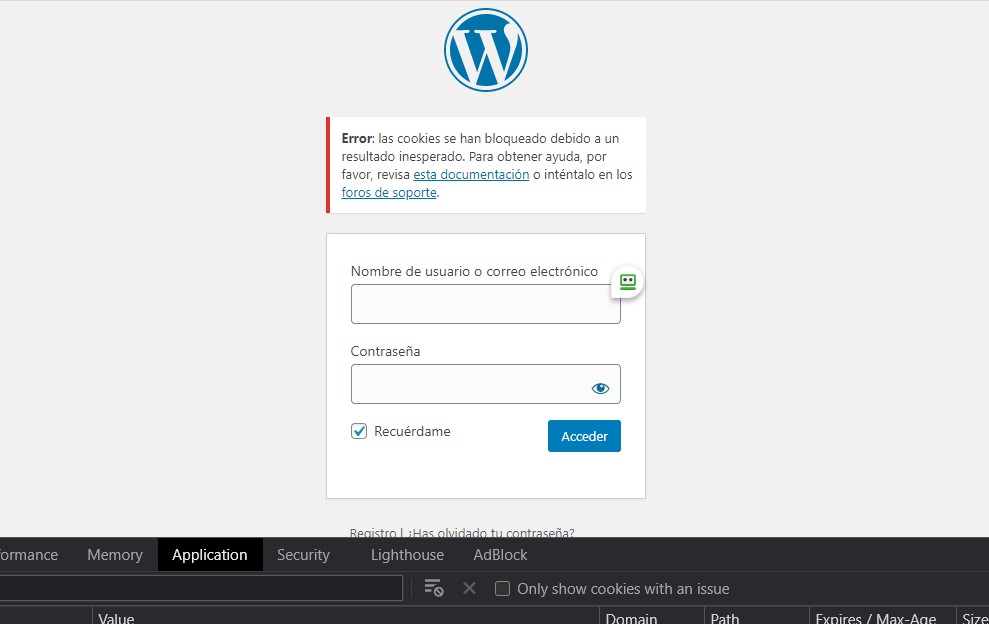This screenshot has height=624, width=989.
Task: Click the cookie filter input in DevTools
Action: tap(201, 588)
